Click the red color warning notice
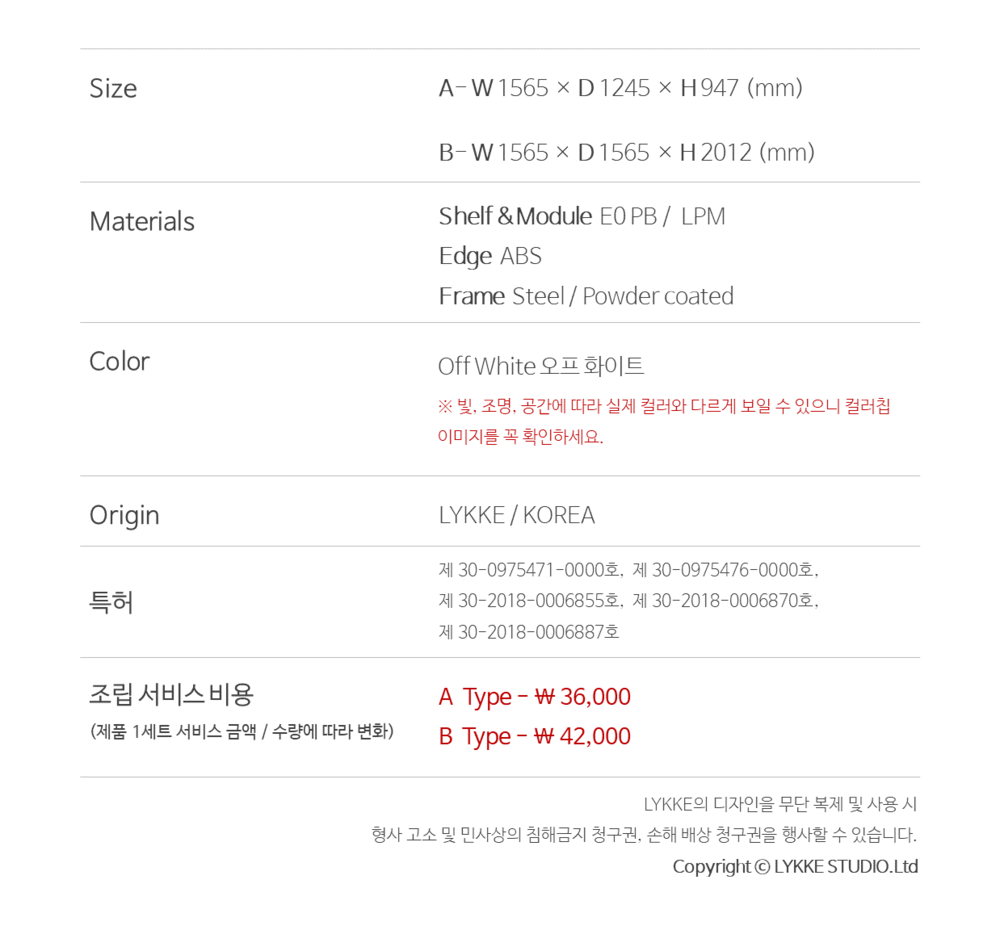 click(664, 421)
